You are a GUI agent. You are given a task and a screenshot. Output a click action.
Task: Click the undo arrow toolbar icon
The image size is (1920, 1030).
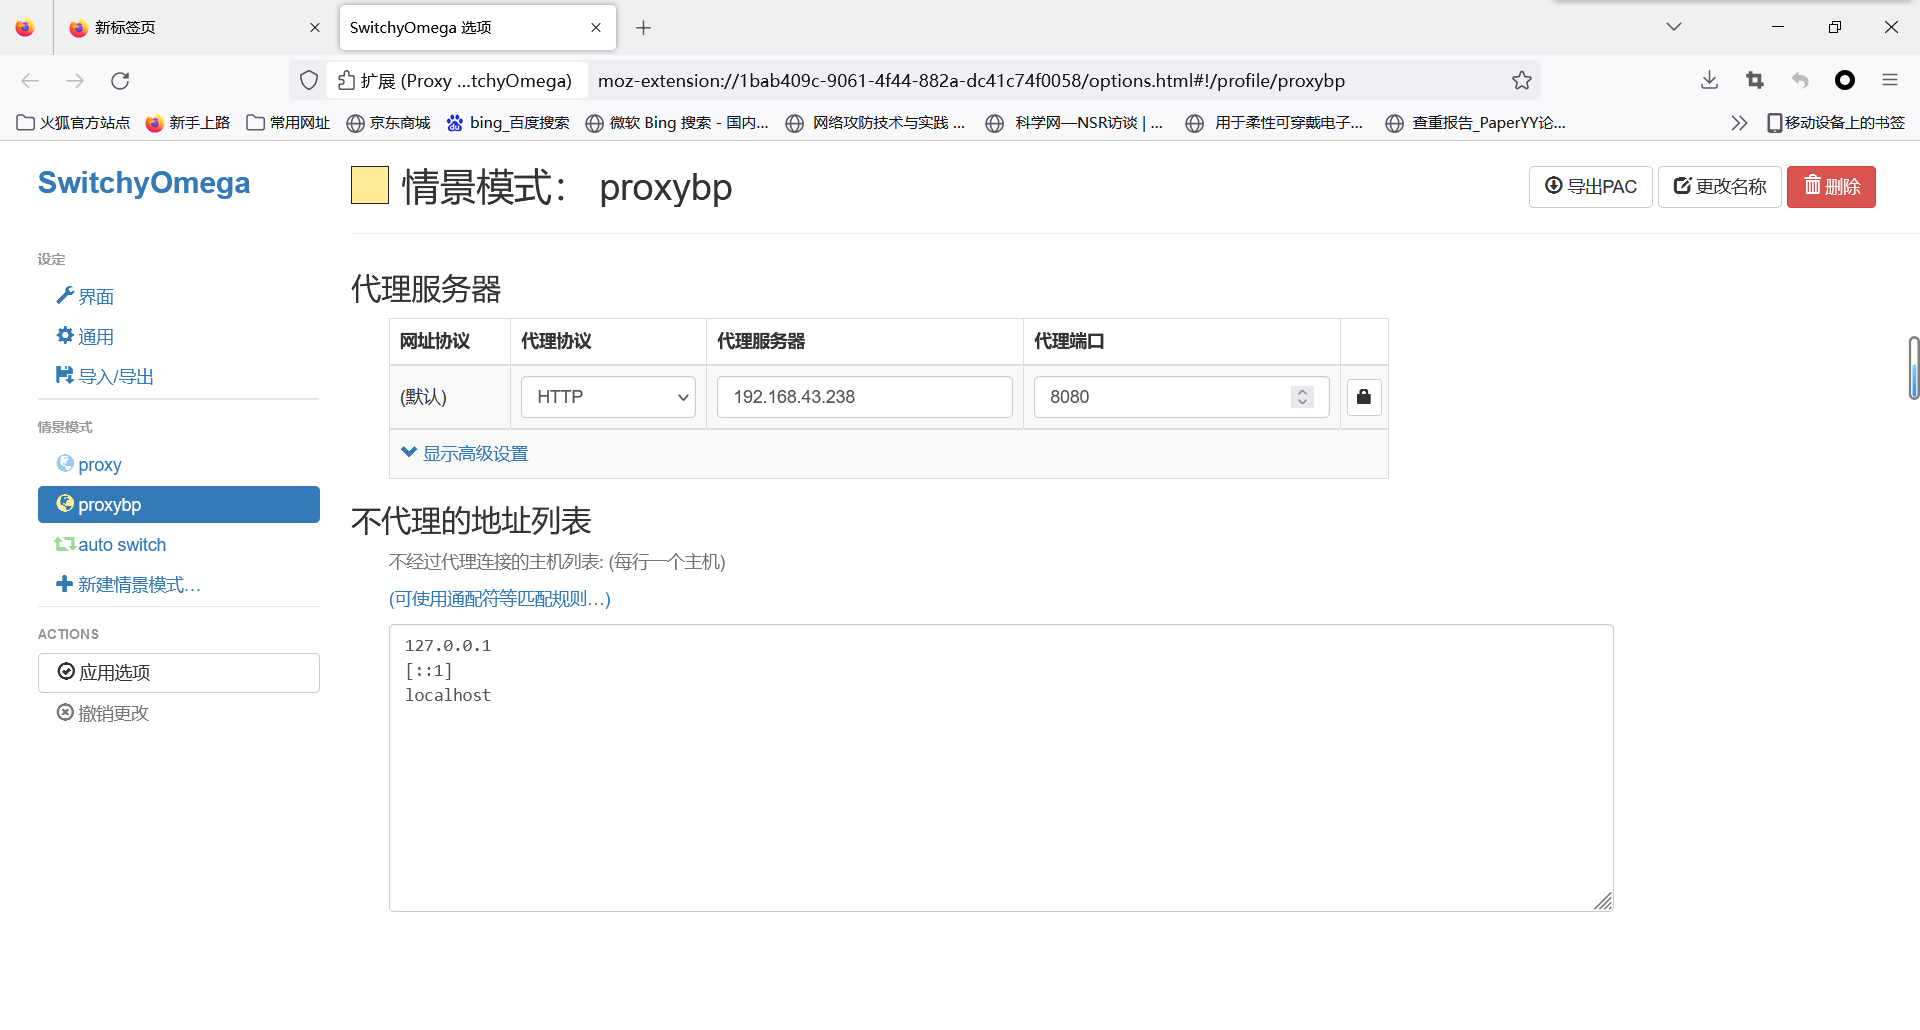click(x=1800, y=81)
